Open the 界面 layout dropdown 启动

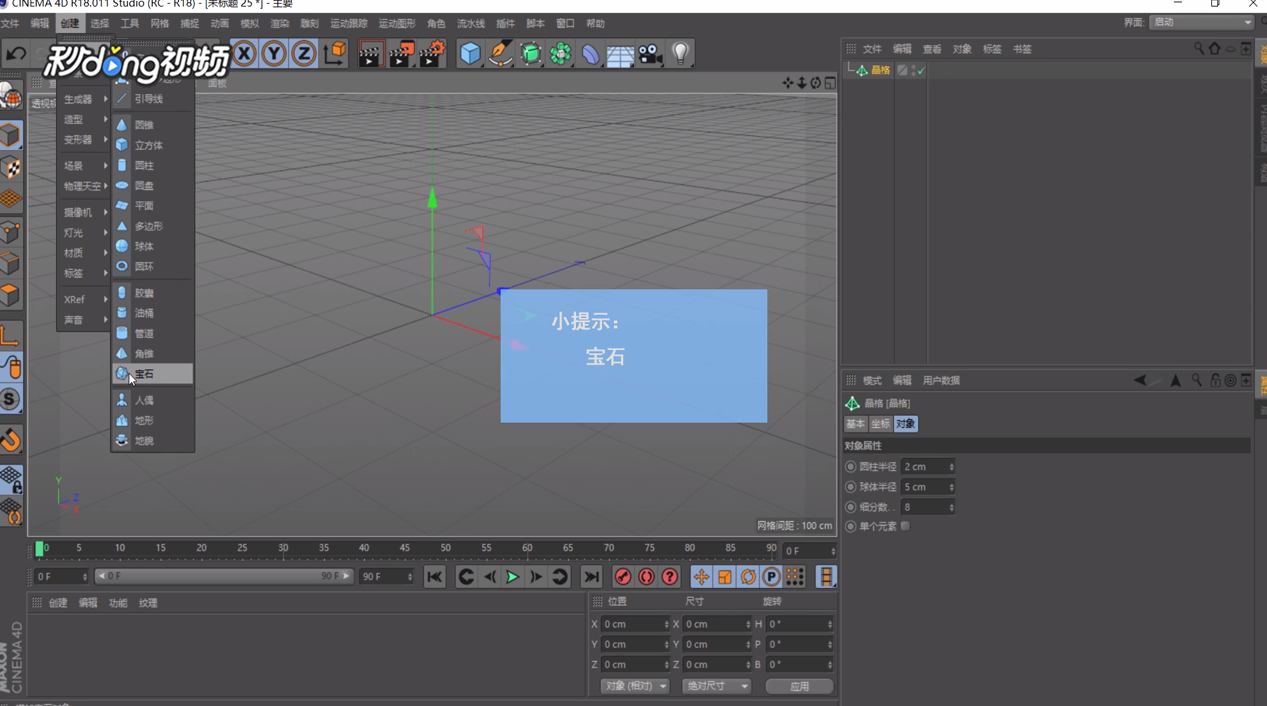pyautogui.click(x=1202, y=22)
